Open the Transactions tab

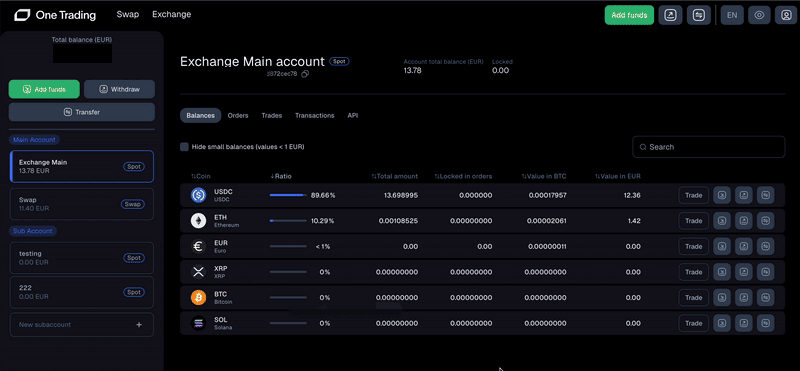pos(314,116)
